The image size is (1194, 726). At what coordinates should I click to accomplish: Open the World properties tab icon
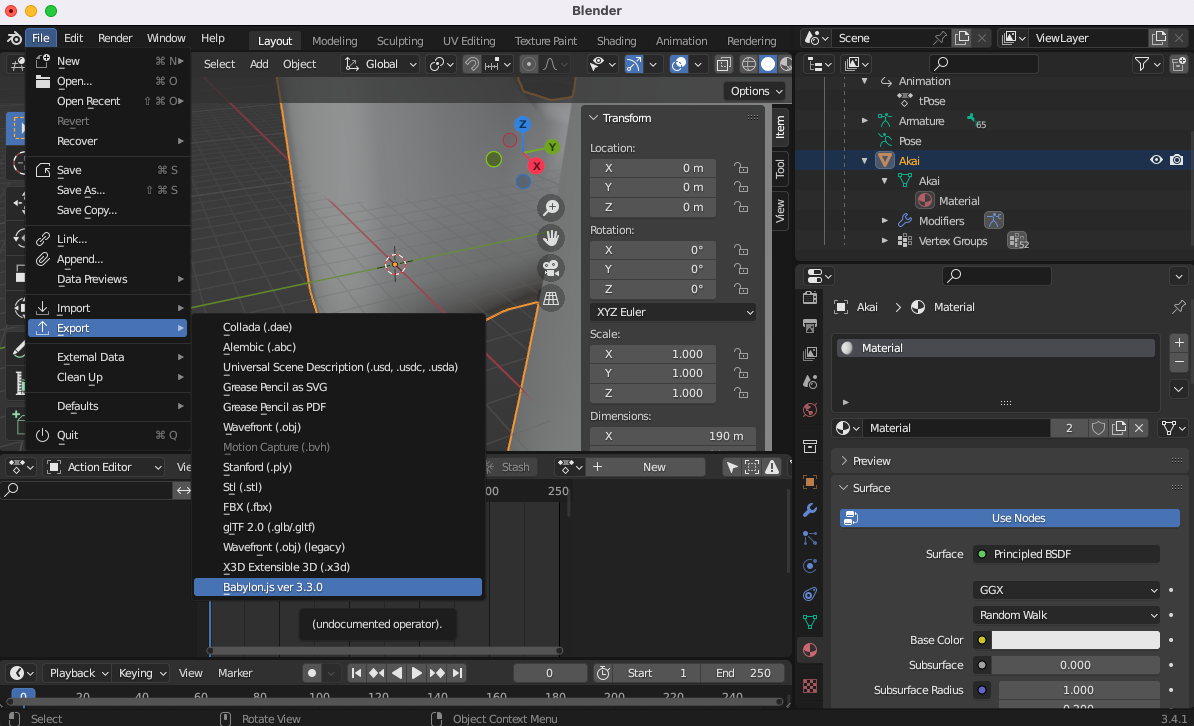809,410
